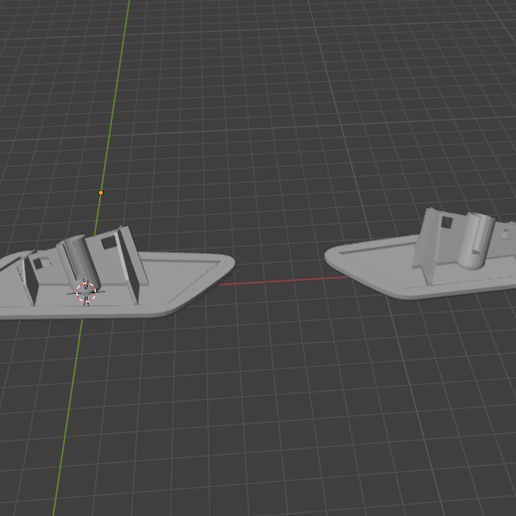The width and height of the screenshot is (516, 516).
Task: Click the red X axis line between models
Action: pos(283,281)
